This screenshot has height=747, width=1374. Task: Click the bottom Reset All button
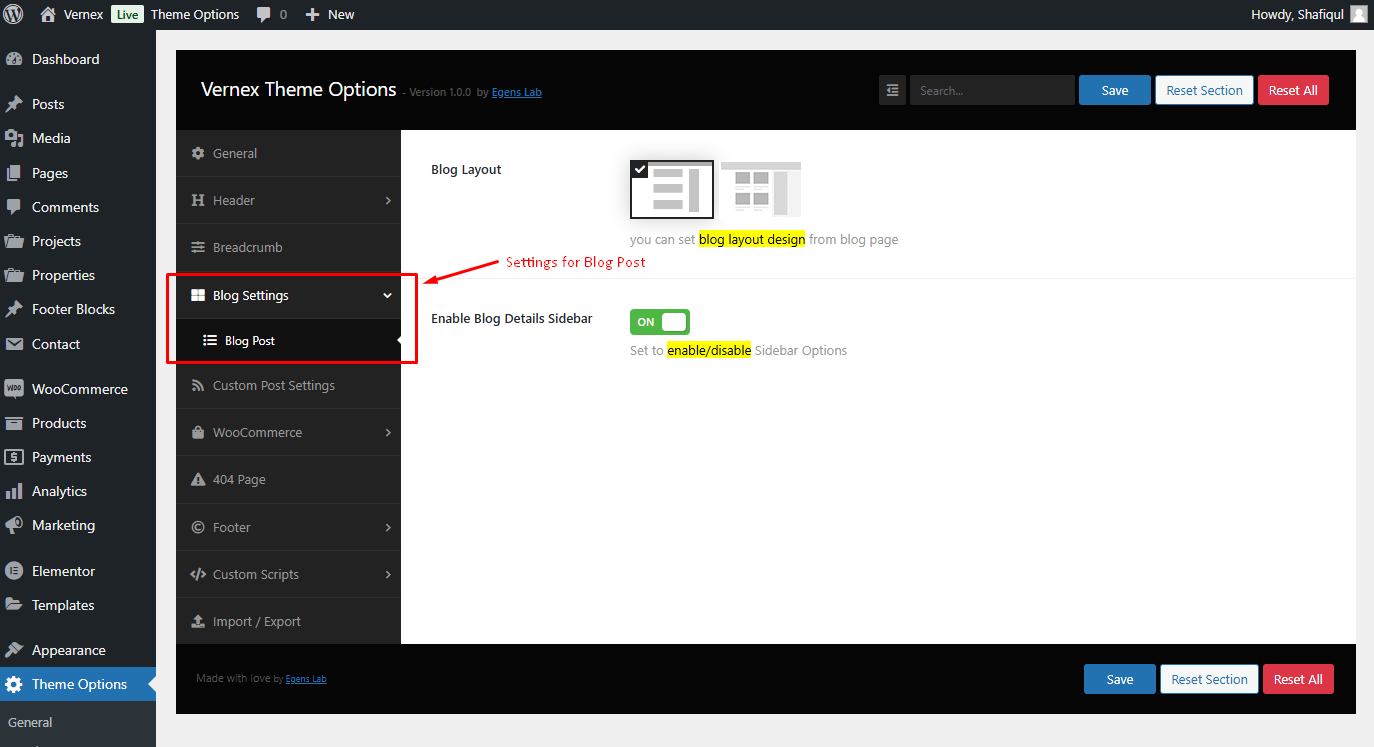[1298, 679]
